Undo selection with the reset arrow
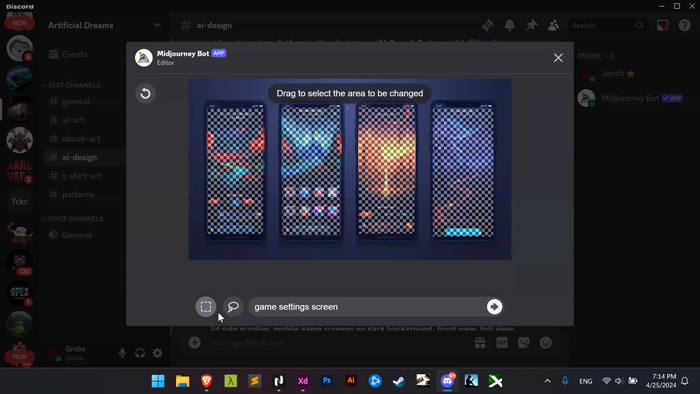The height and width of the screenshot is (394, 700). 145,93
